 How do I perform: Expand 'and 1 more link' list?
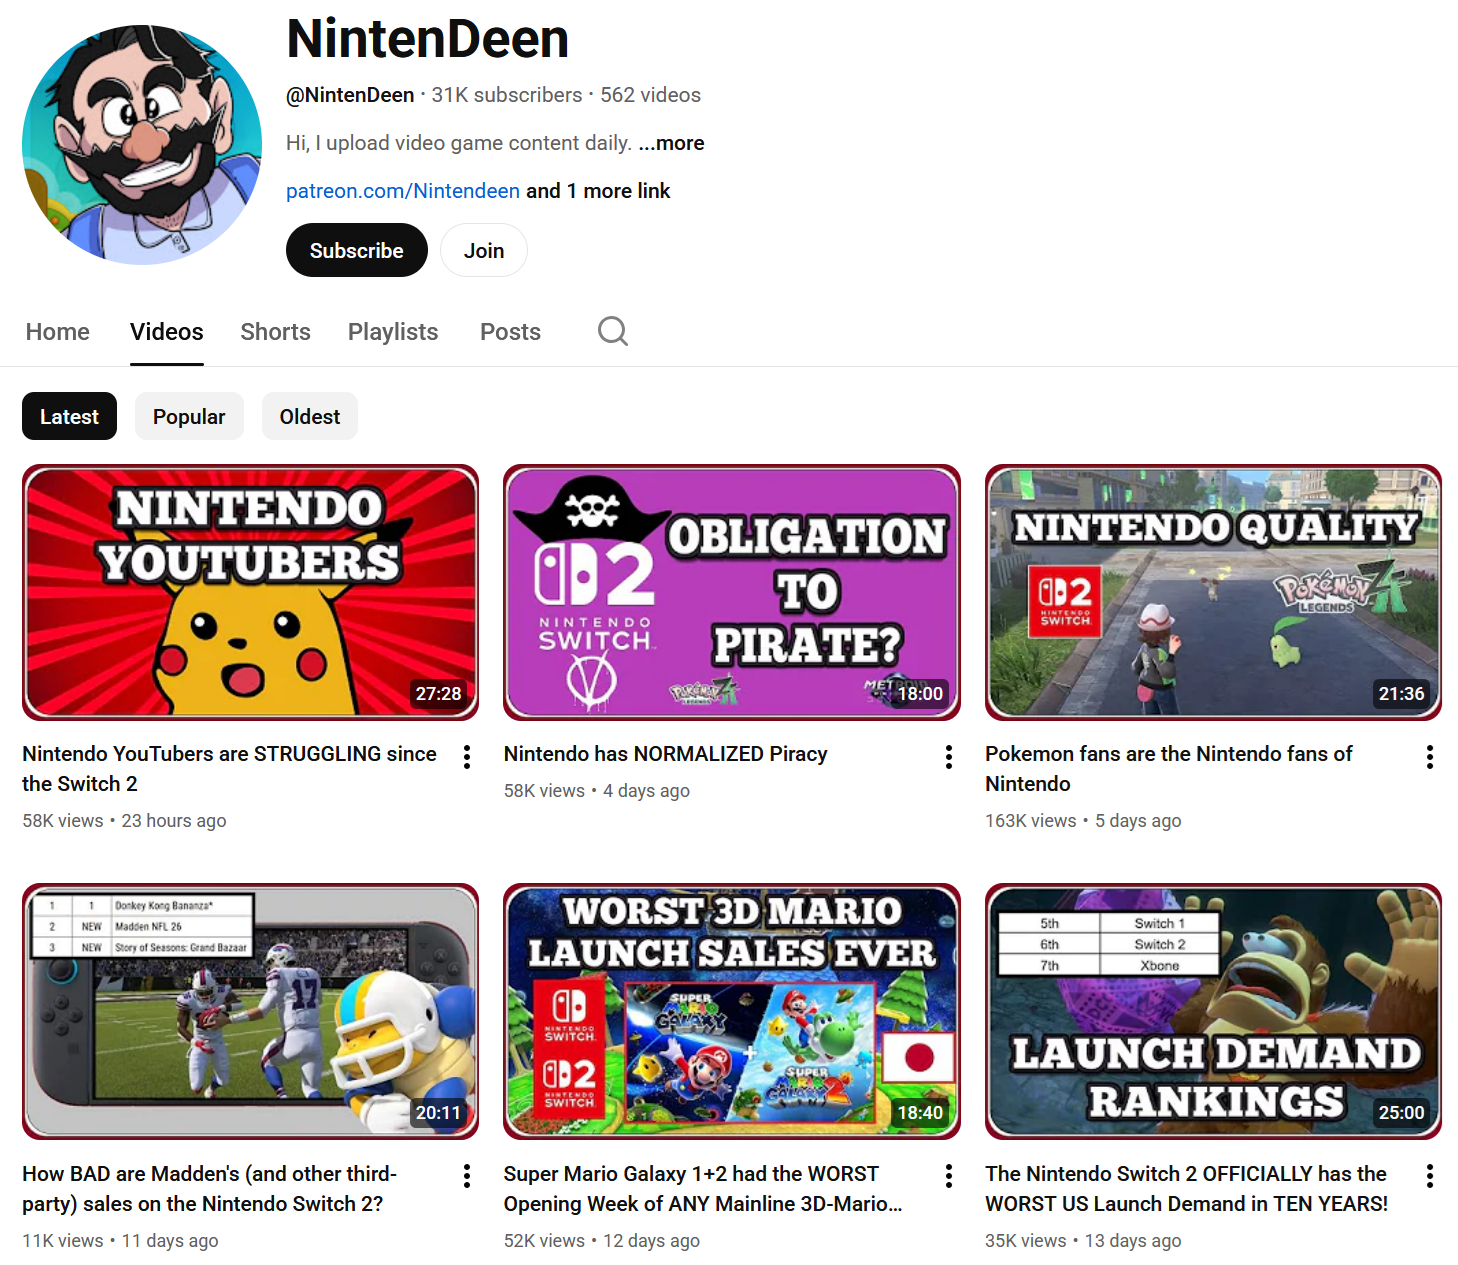click(x=598, y=191)
